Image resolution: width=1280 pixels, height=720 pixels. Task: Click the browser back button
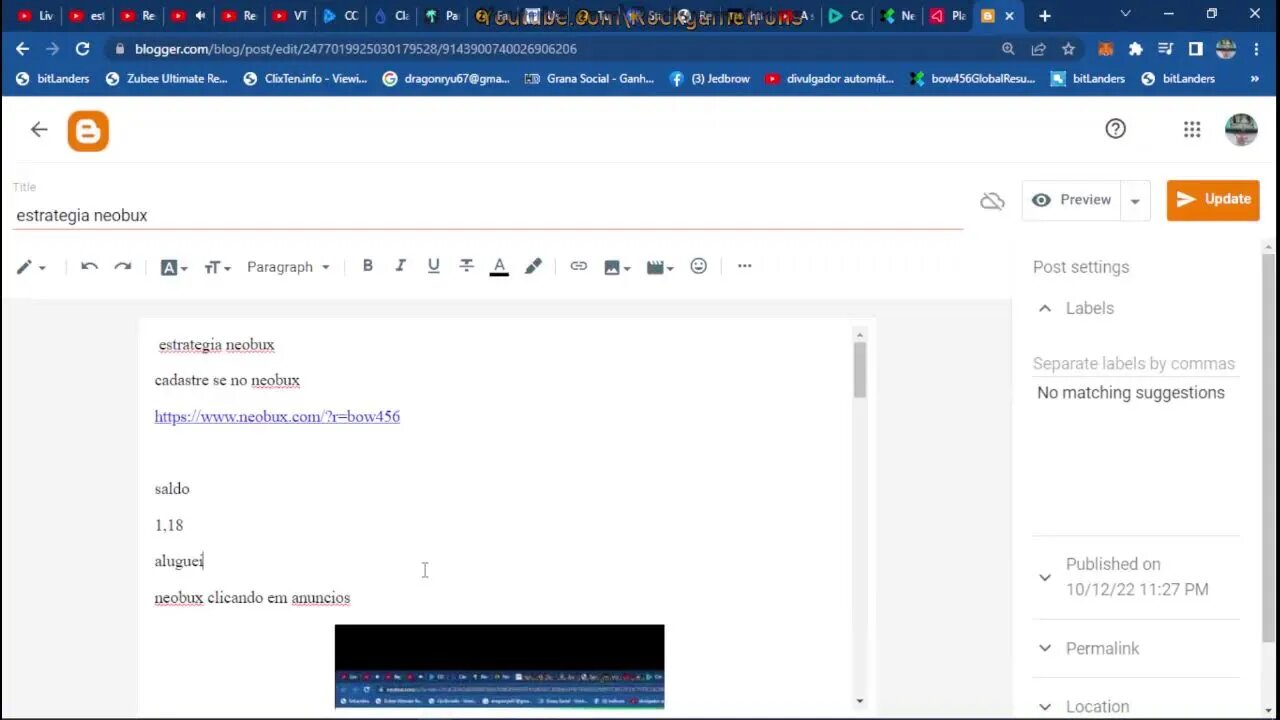(x=22, y=49)
